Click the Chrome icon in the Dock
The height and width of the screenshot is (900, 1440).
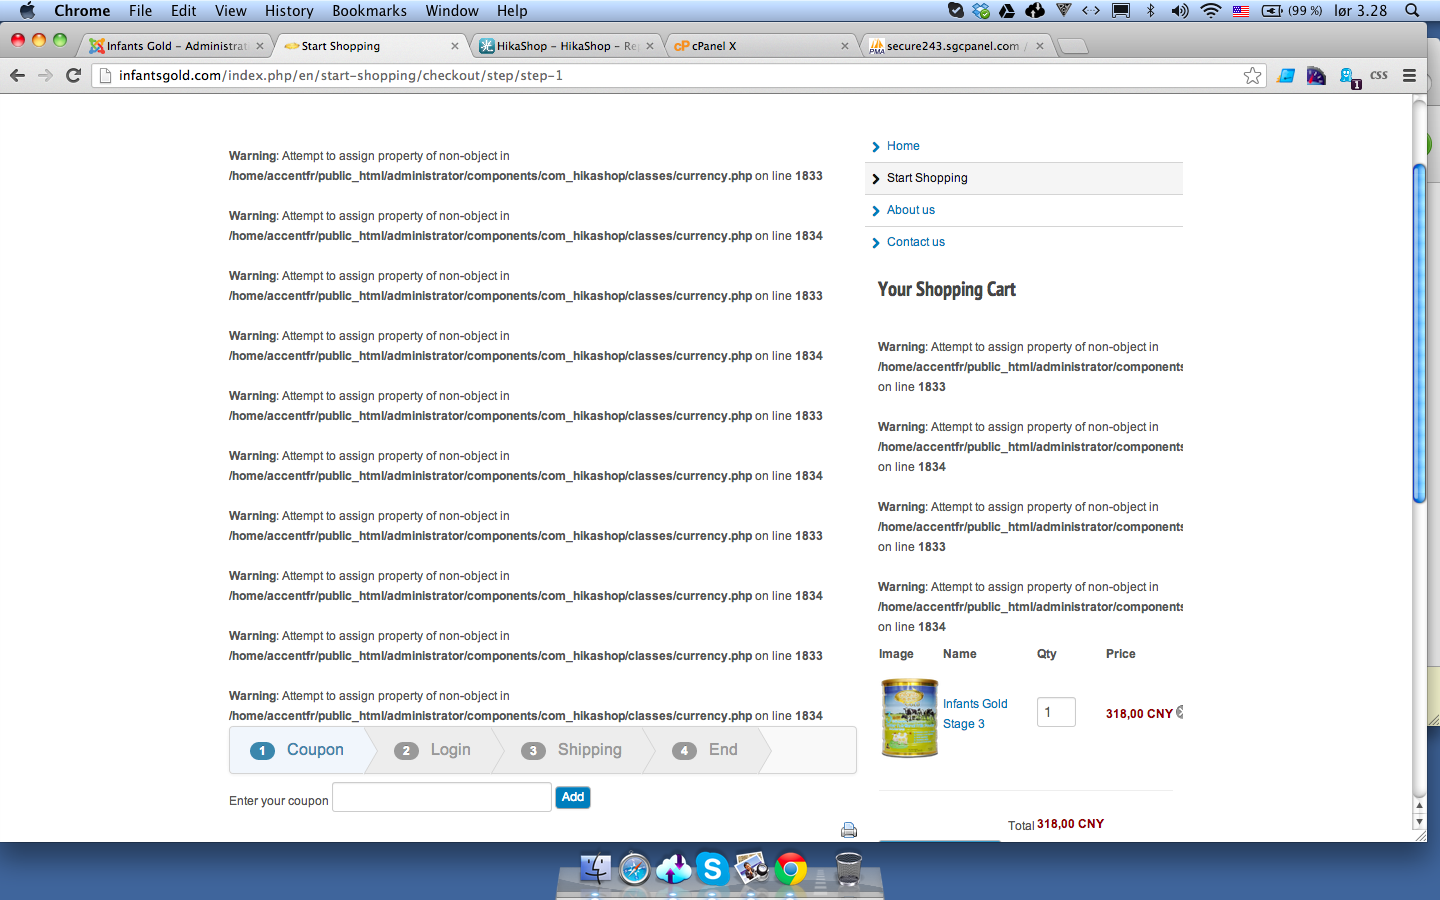click(x=790, y=869)
